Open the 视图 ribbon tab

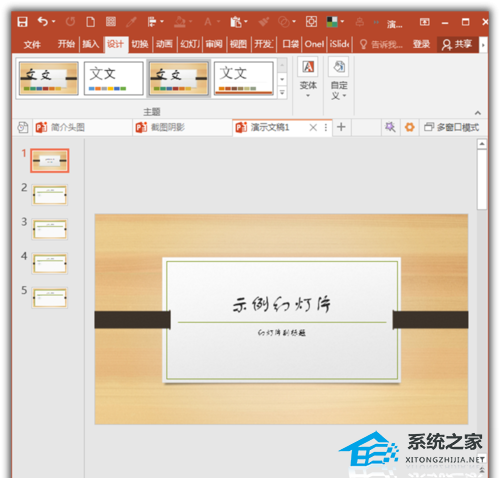tap(238, 44)
